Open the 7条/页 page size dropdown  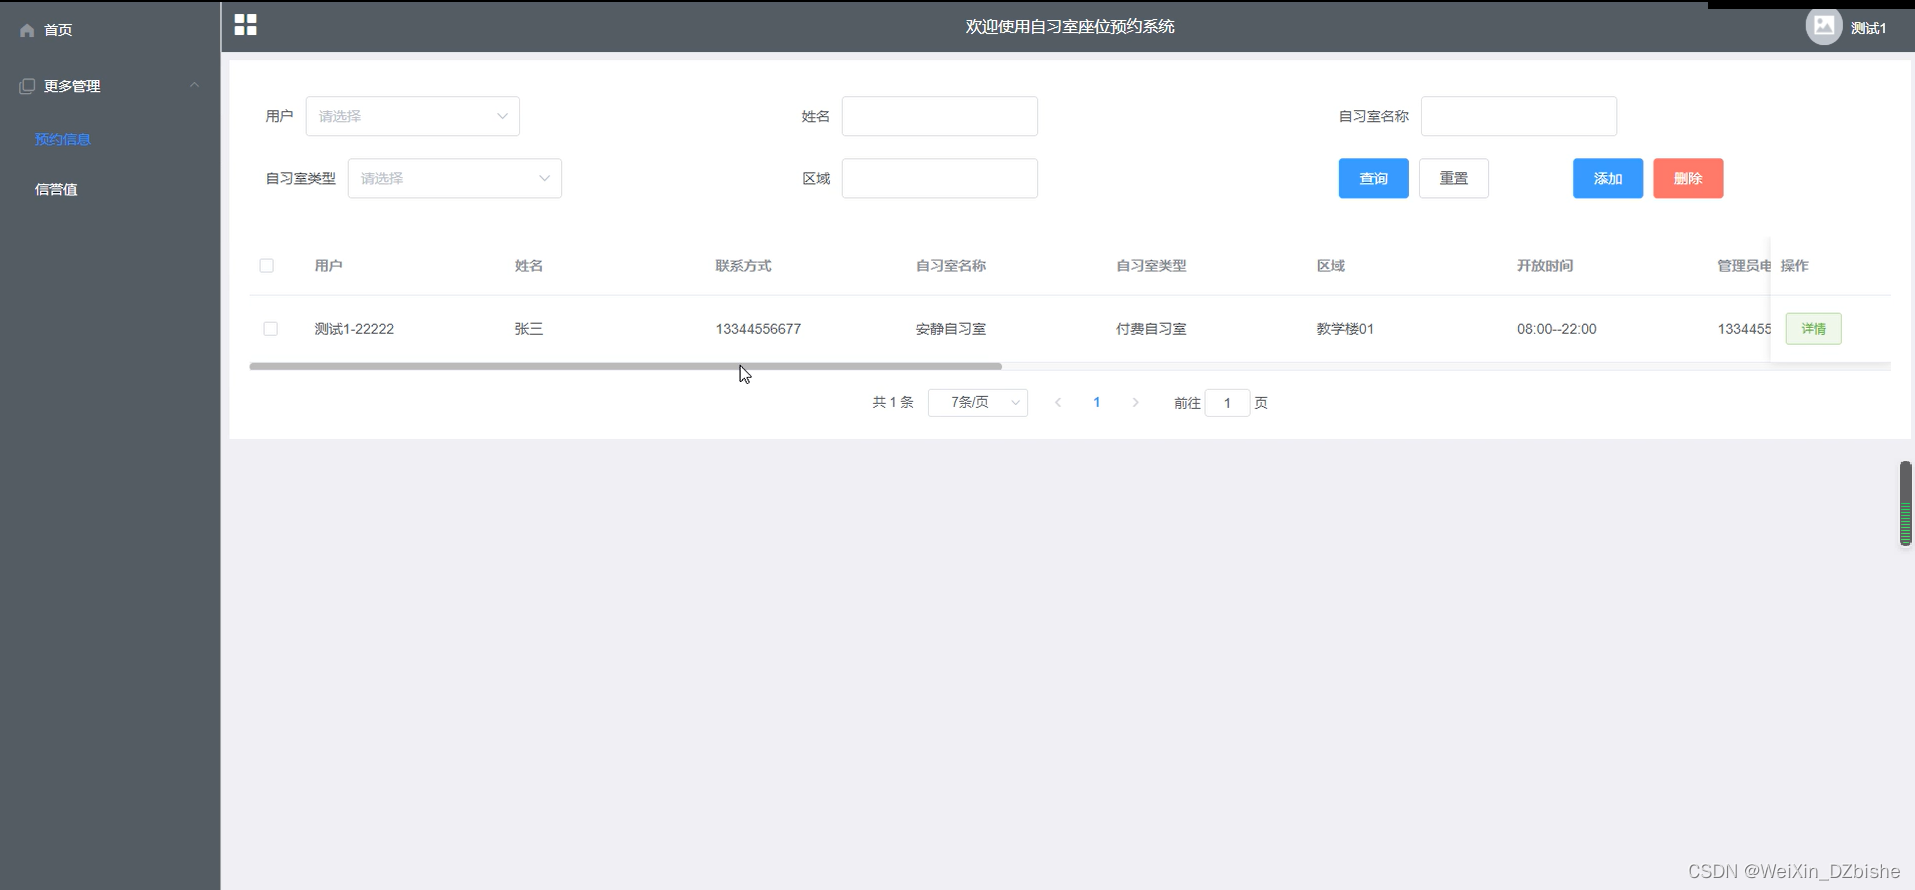click(x=978, y=403)
